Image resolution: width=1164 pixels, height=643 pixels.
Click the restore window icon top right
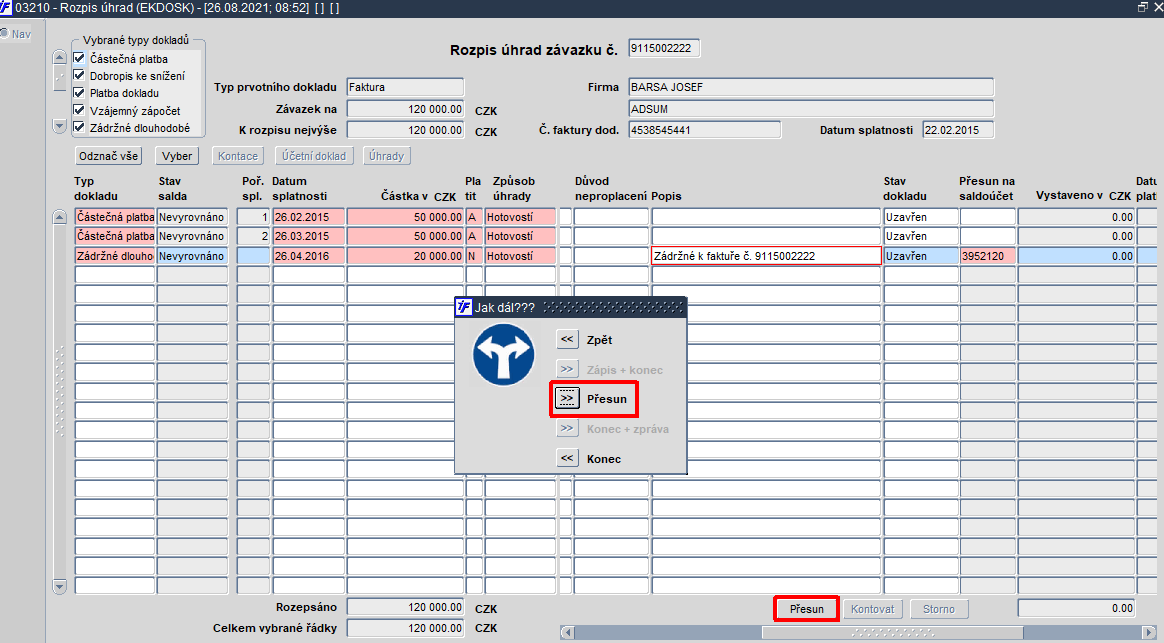1142,7
